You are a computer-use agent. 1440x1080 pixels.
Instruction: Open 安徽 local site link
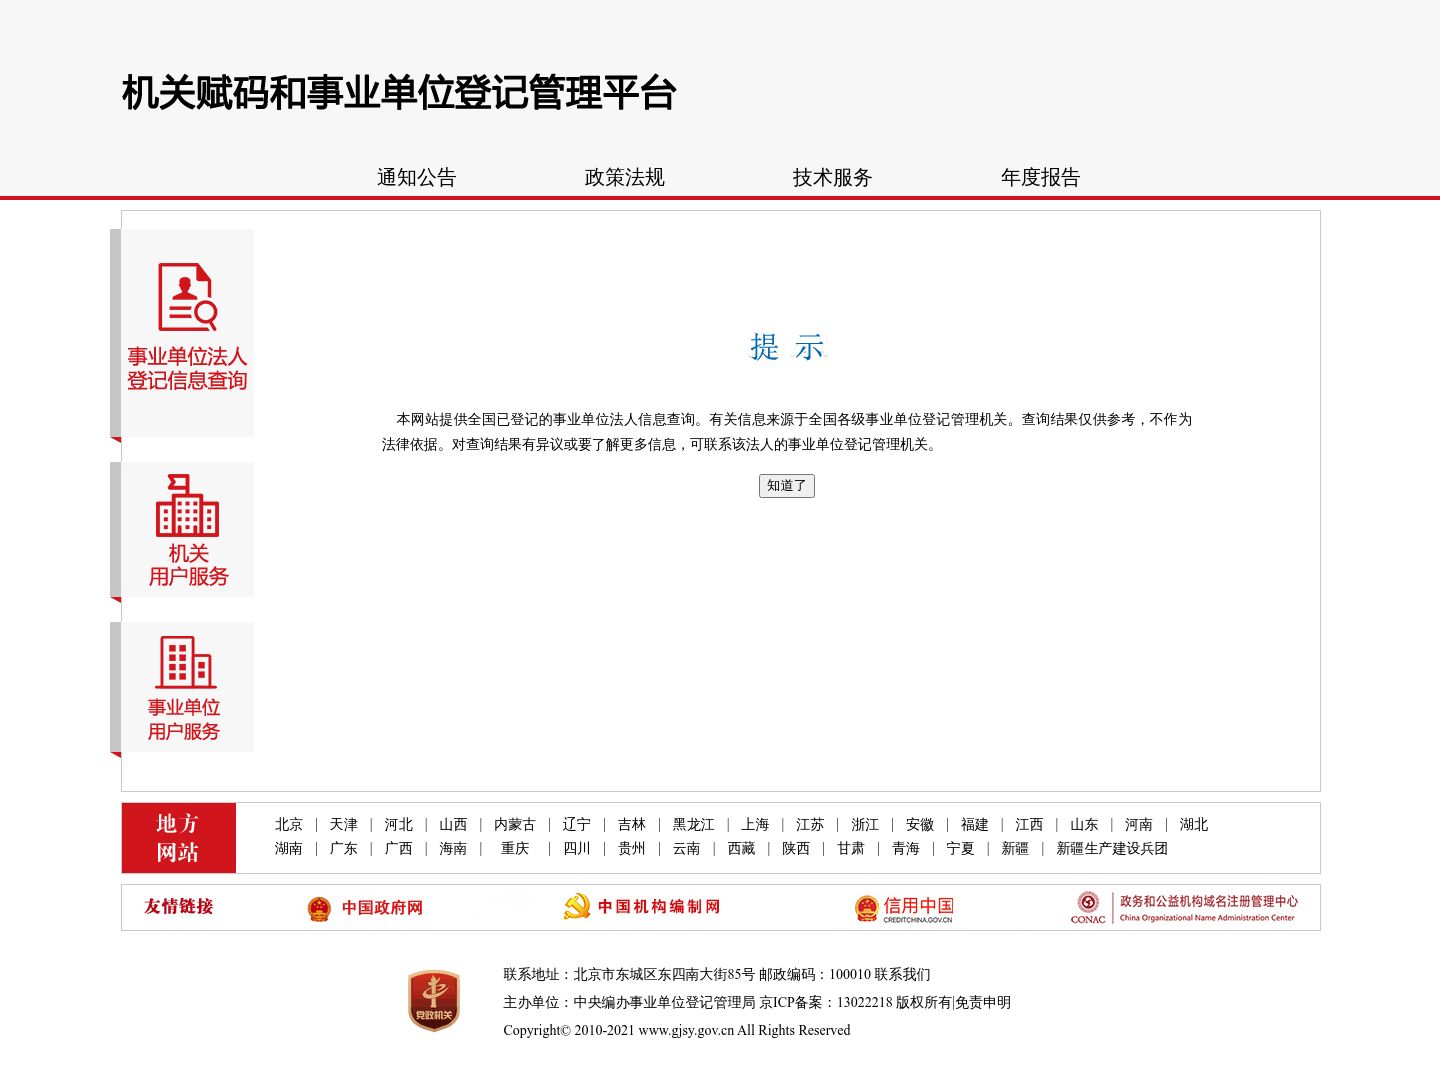pyautogui.click(x=920, y=825)
